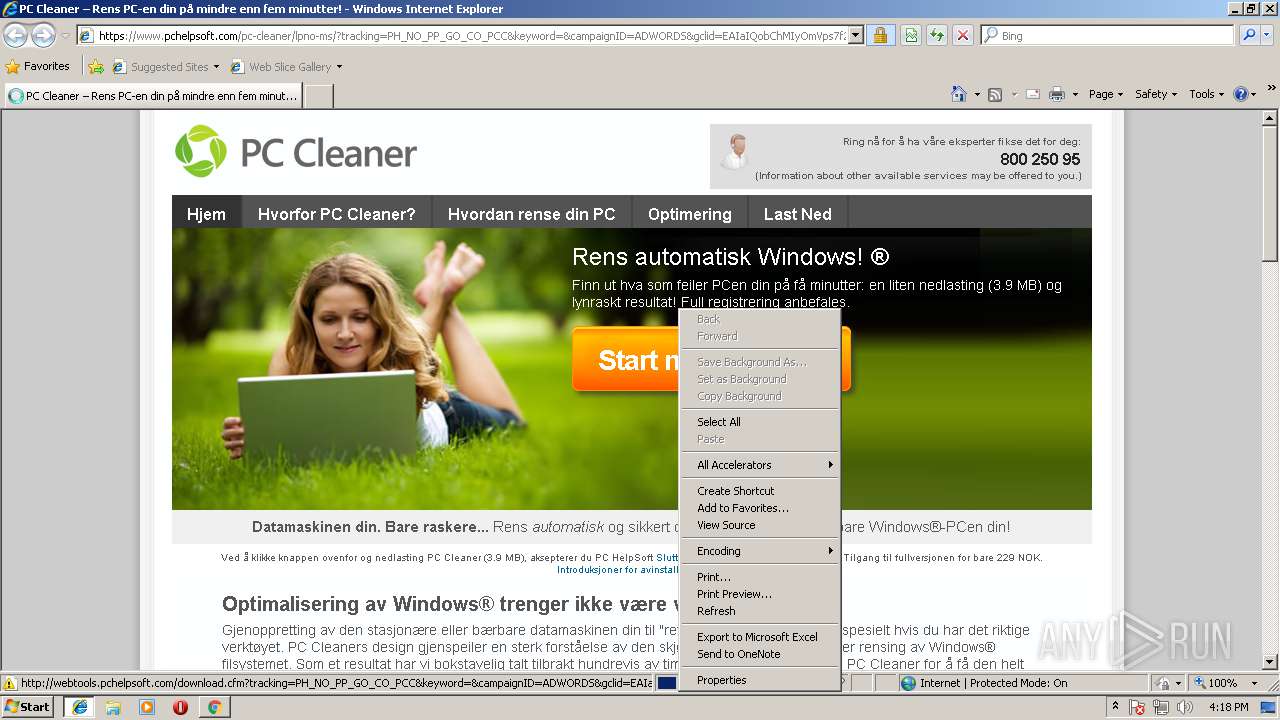Click the Bing search magnifier button
1280x720 pixels.
1248,35
